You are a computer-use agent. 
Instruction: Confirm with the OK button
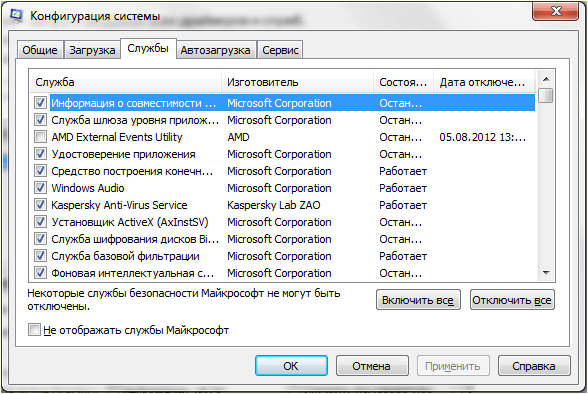tap(291, 366)
